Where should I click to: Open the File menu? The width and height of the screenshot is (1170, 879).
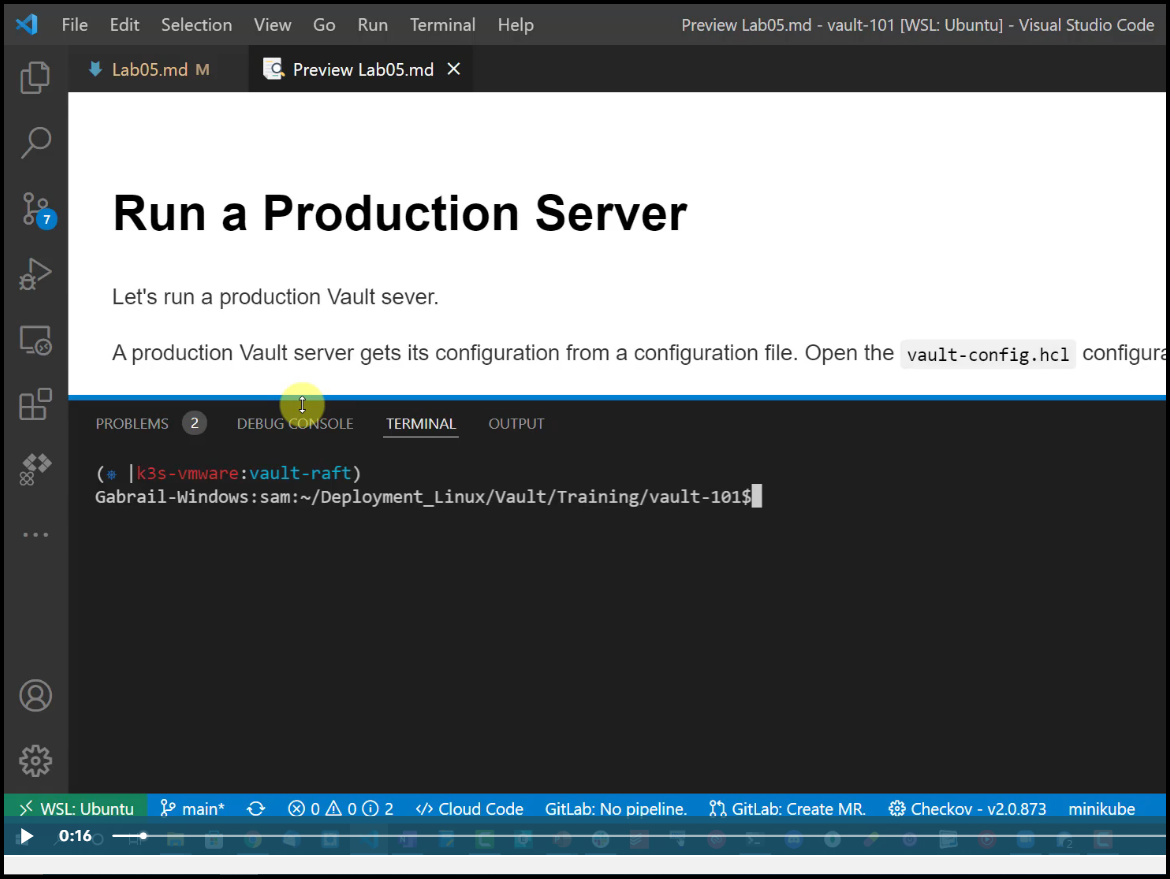click(x=75, y=25)
